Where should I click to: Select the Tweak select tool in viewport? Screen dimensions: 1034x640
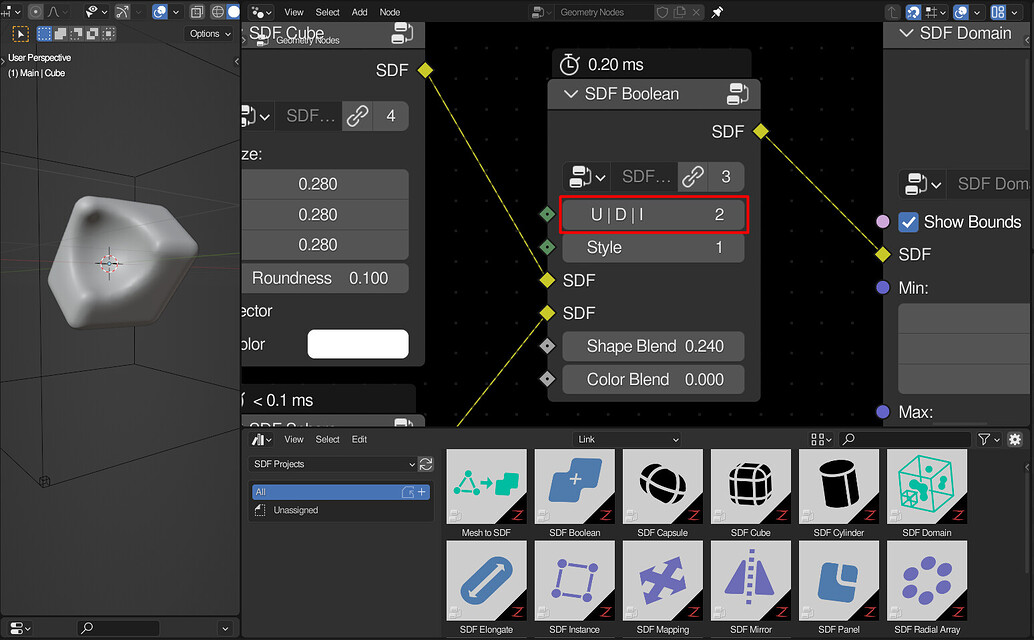[x=20, y=34]
